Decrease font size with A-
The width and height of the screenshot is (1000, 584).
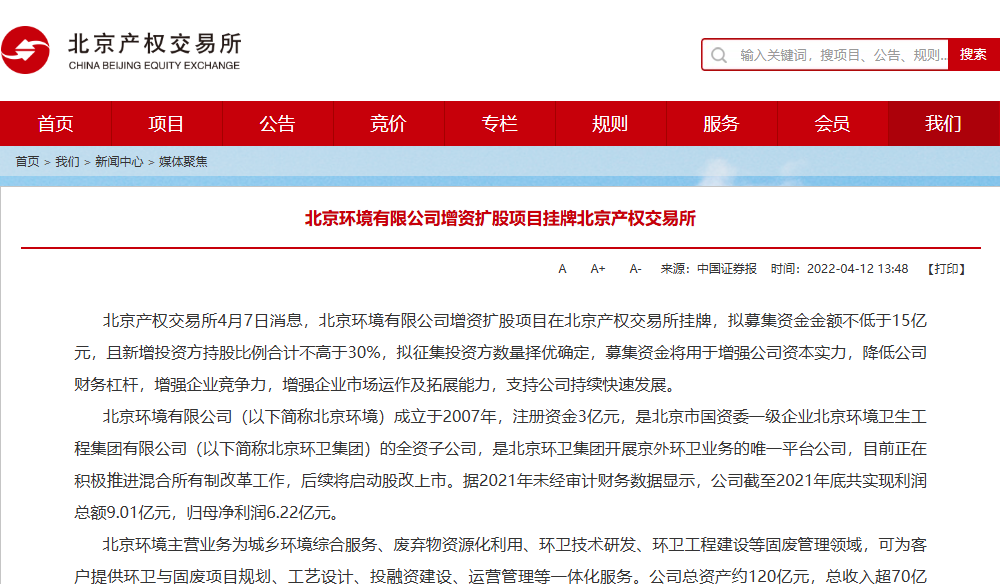pos(635,269)
